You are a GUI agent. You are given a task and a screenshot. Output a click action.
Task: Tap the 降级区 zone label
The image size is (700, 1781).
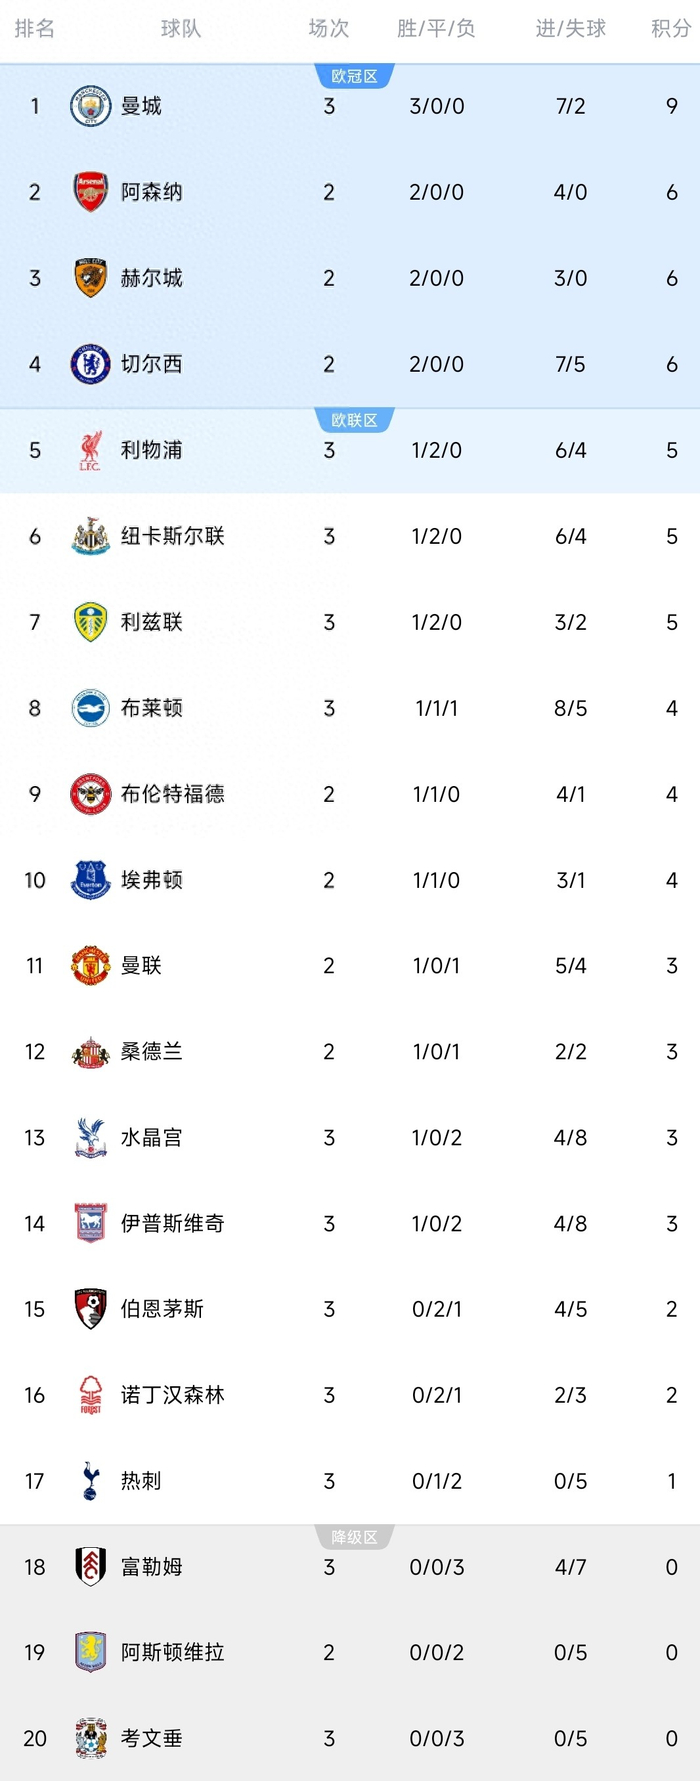355,1537
